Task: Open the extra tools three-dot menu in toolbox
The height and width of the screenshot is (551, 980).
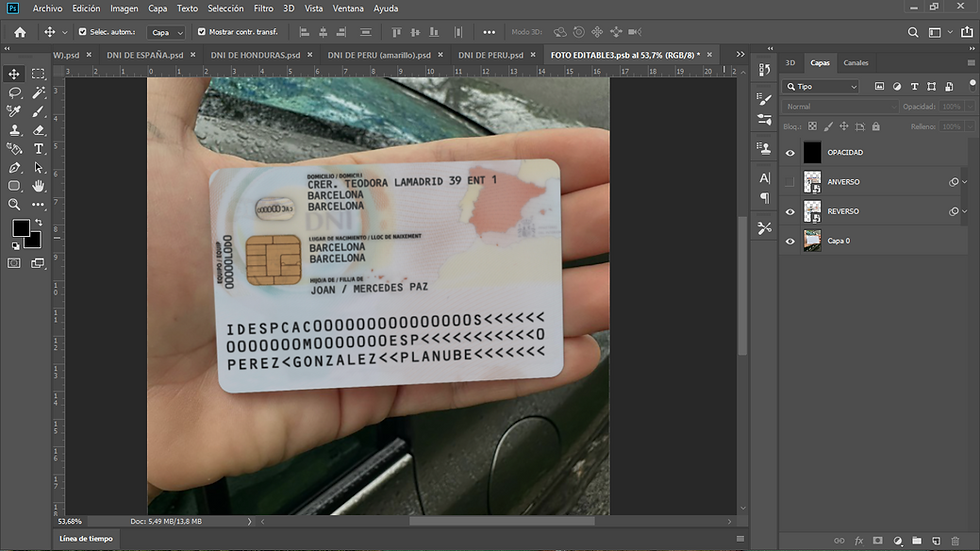Action: [x=38, y=204]
